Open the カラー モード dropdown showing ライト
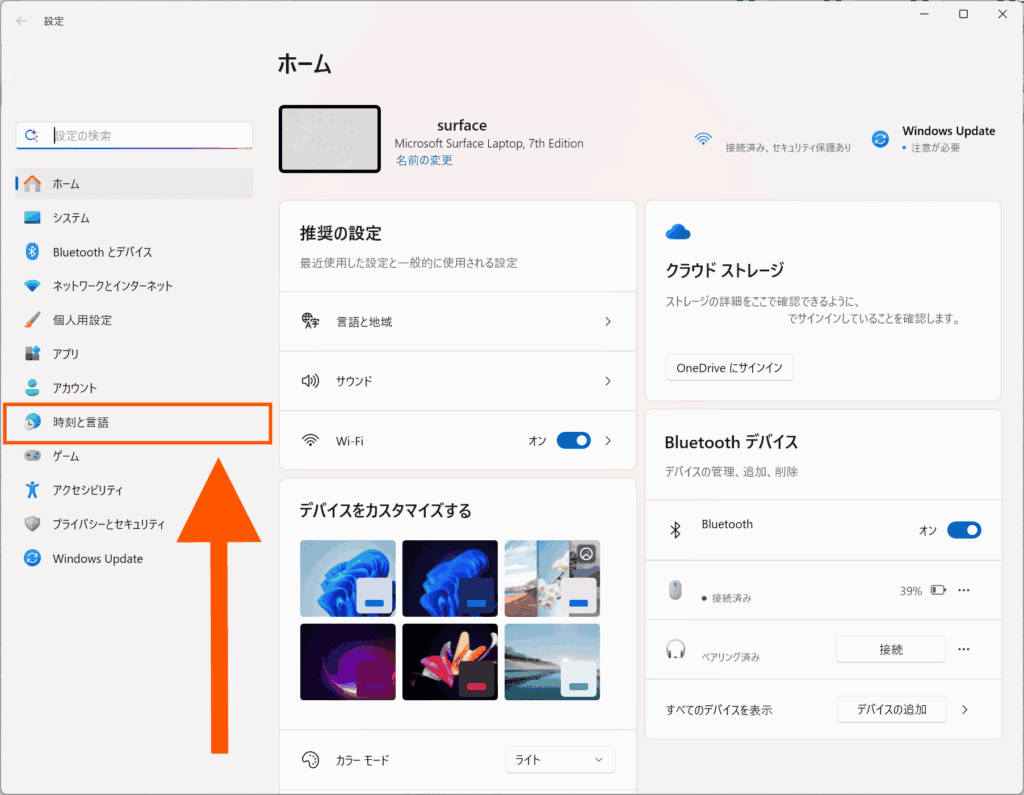1024x795 pixels. (560, 760)
